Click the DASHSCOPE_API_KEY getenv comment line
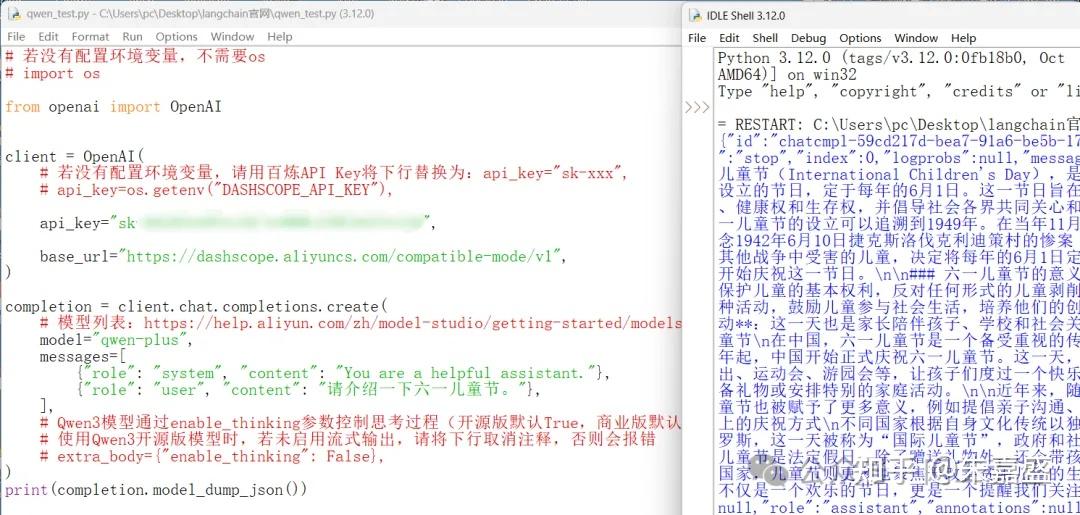Screen dimensions: 1080x515 216,189
